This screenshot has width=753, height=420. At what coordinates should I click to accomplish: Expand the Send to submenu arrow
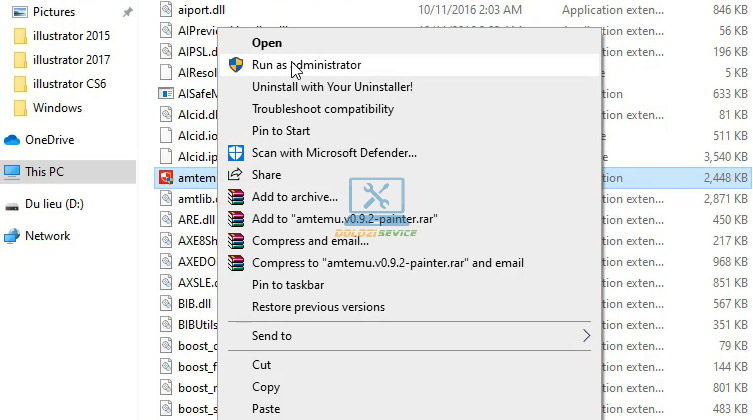[586, 336]
